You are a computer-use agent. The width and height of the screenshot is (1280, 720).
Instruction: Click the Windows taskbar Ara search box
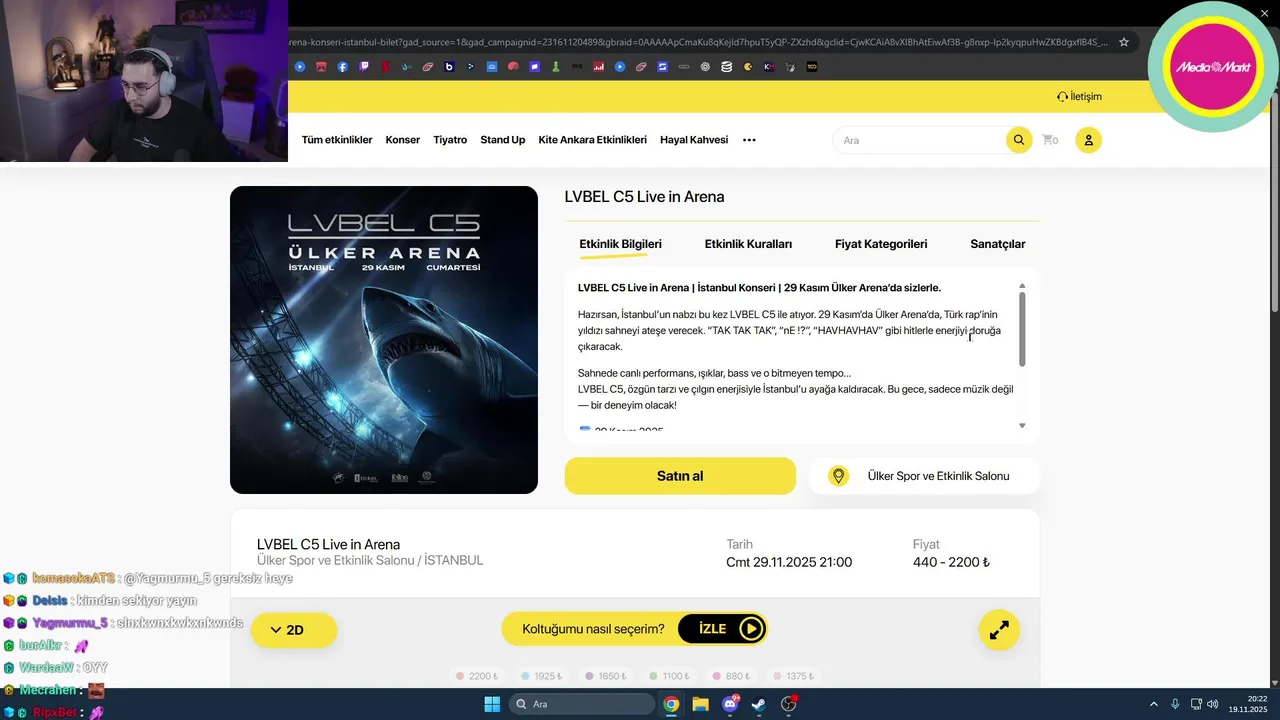pyautogui.click(x=582, y=704)
